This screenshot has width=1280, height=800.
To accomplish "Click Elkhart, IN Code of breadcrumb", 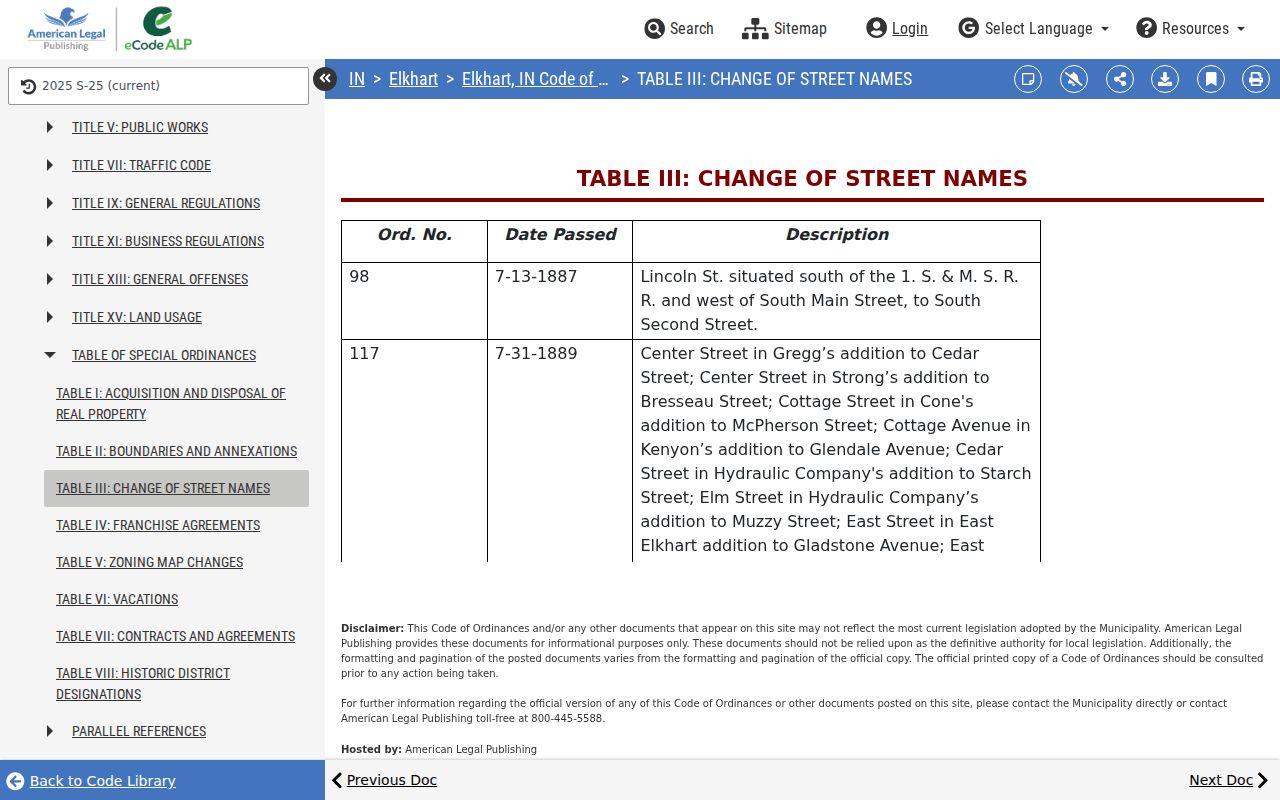I will pyautogui.click(x=535, y=79).
